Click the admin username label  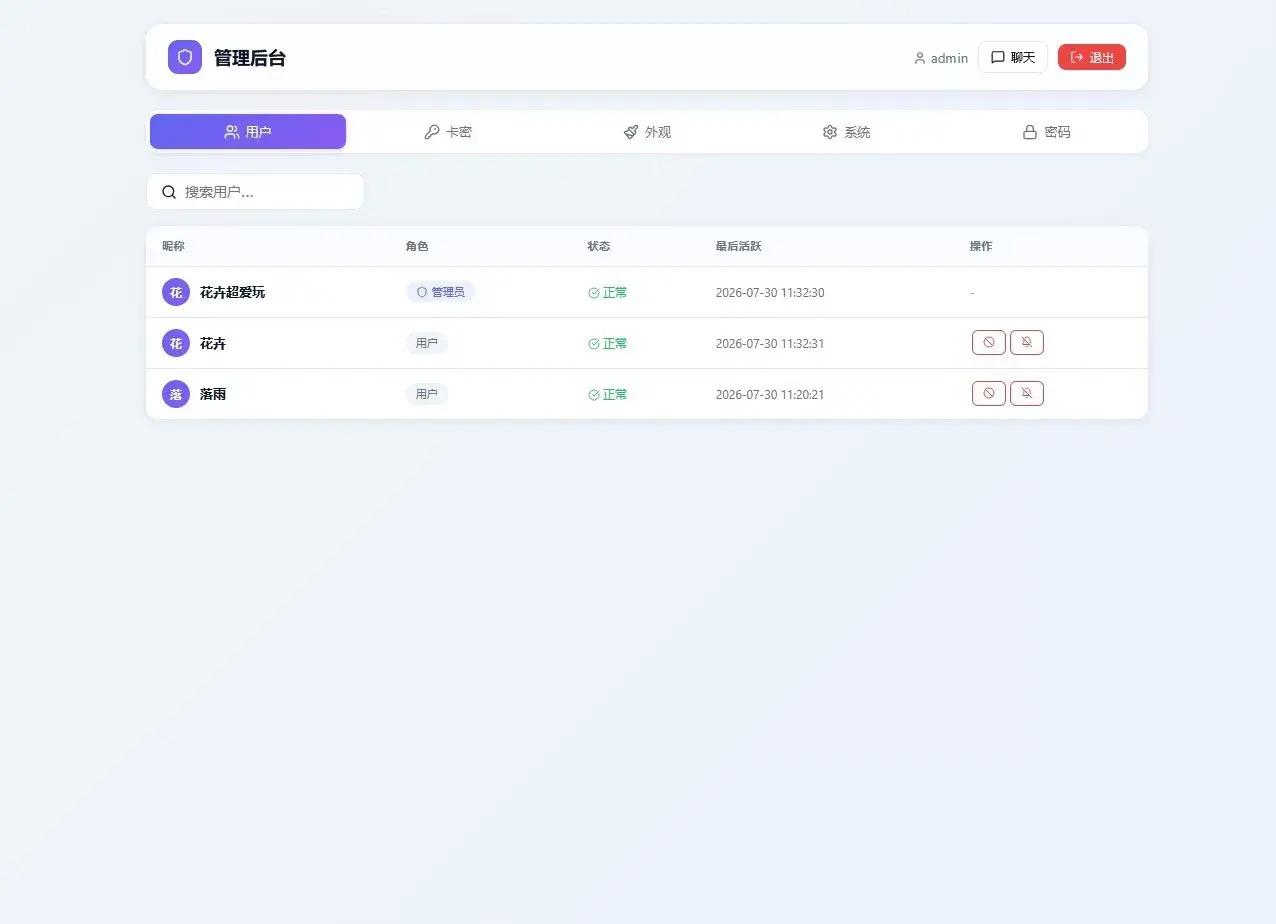949,58
